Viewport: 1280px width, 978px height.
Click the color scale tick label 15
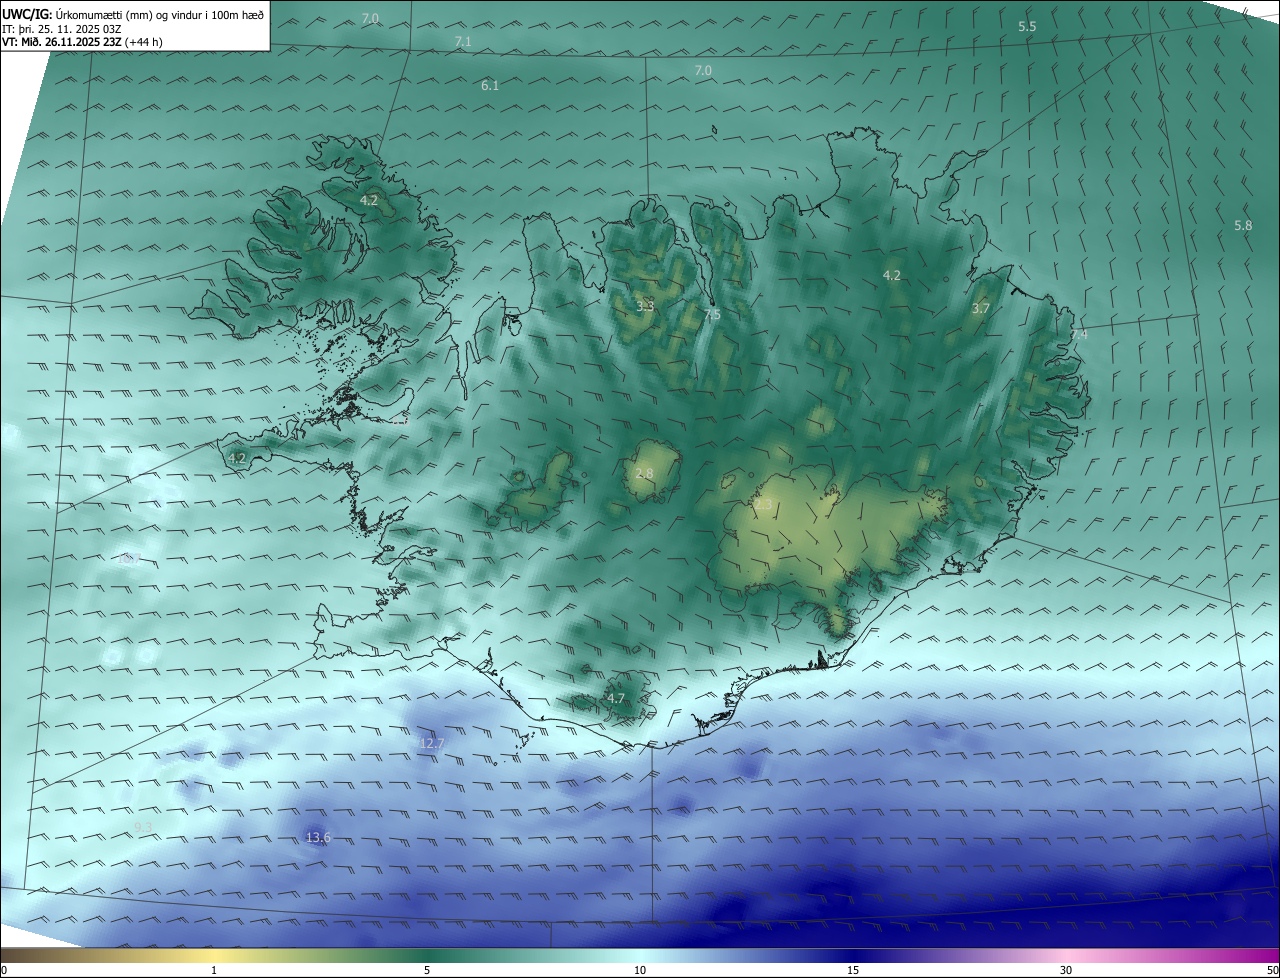pyautogui.click(x=853, y=970)
